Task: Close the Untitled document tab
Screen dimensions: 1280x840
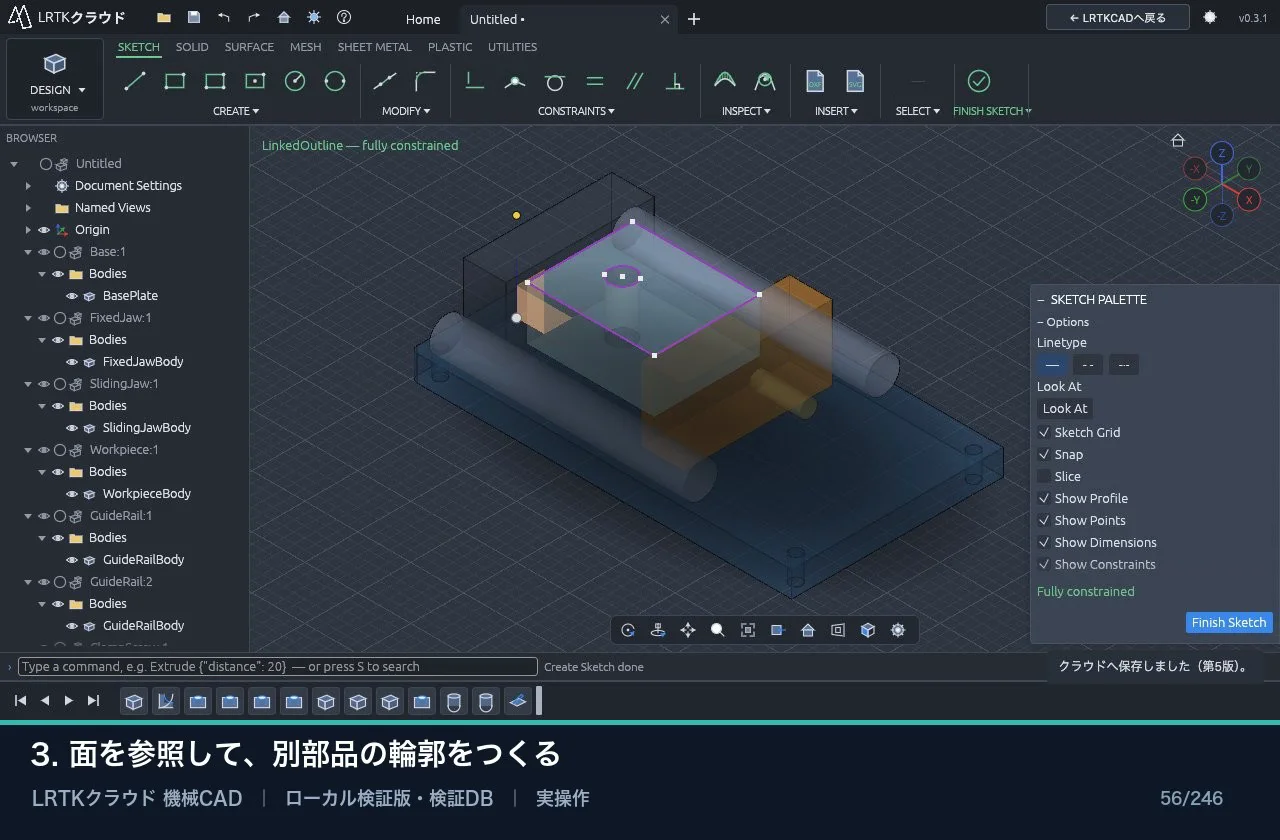Action: point(666,19)
